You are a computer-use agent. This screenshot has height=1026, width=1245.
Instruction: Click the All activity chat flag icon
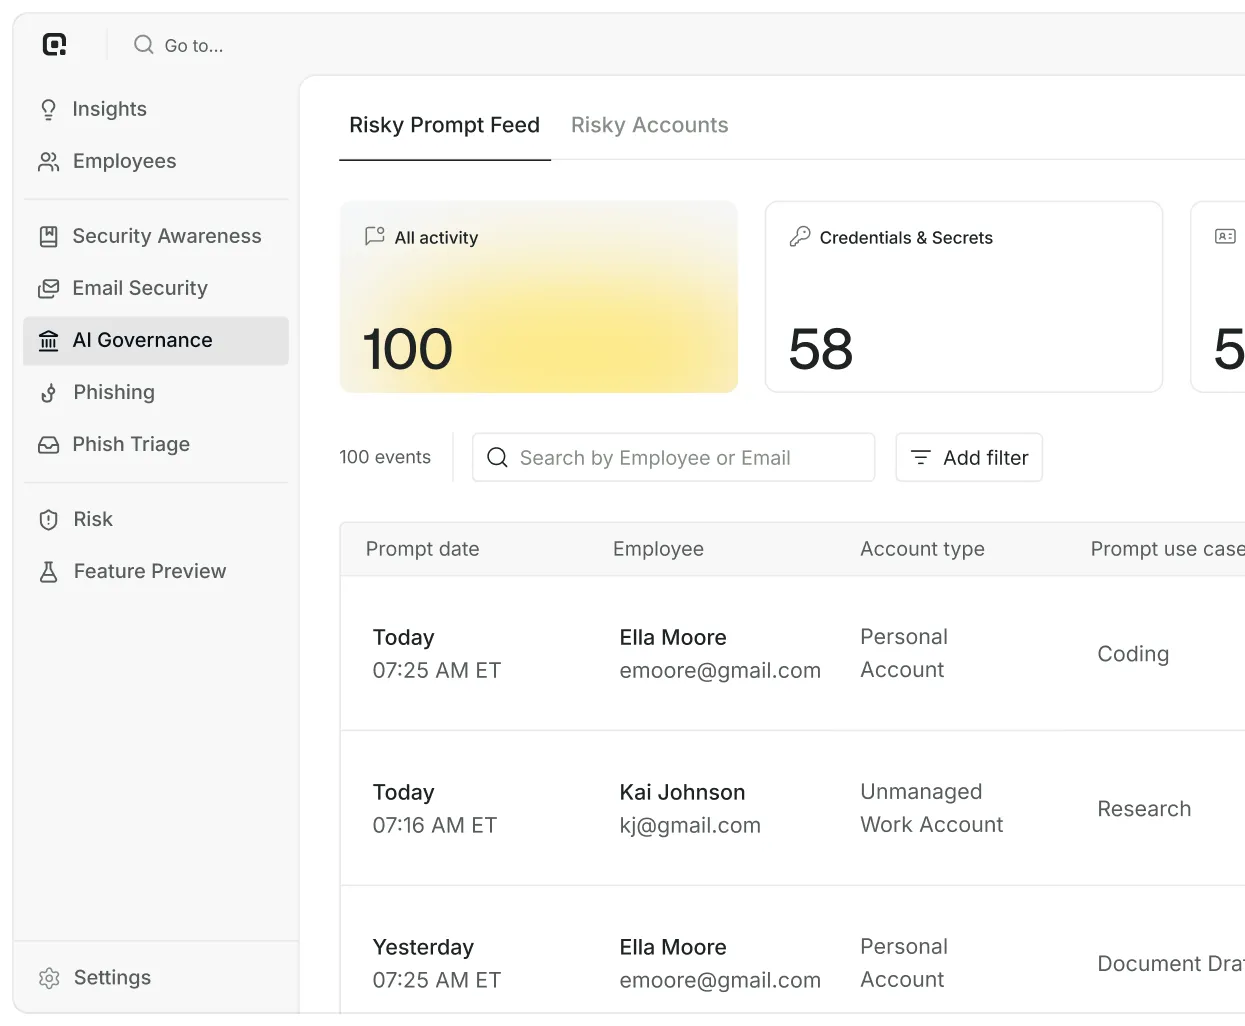[x=375, y=236]
